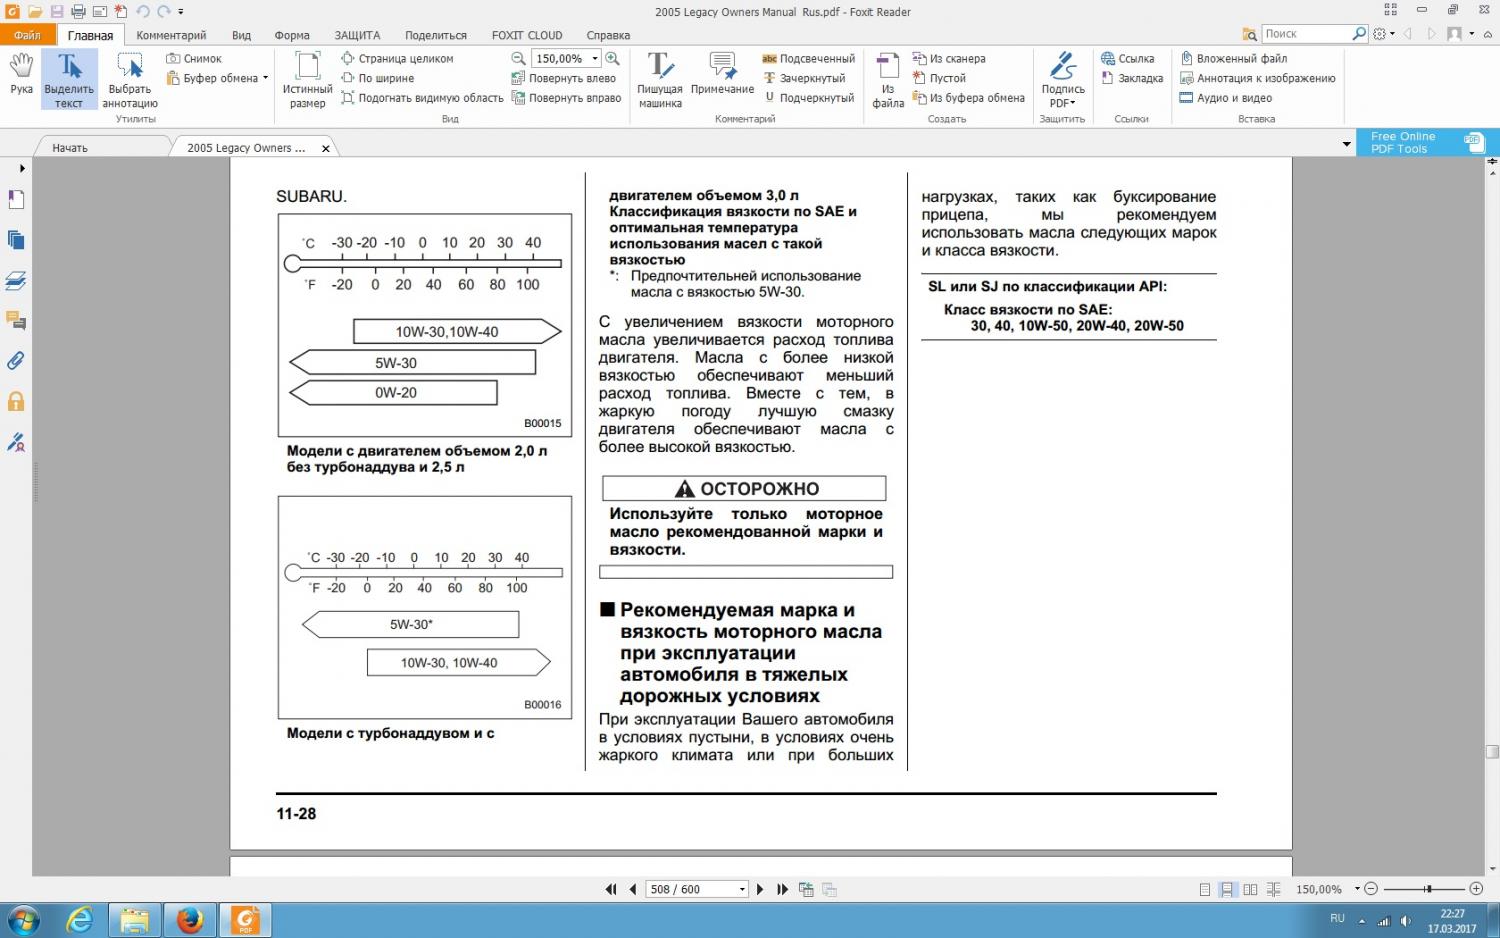Go to the first page
The image size is (1500, 938).
click(x=611, y=889)
